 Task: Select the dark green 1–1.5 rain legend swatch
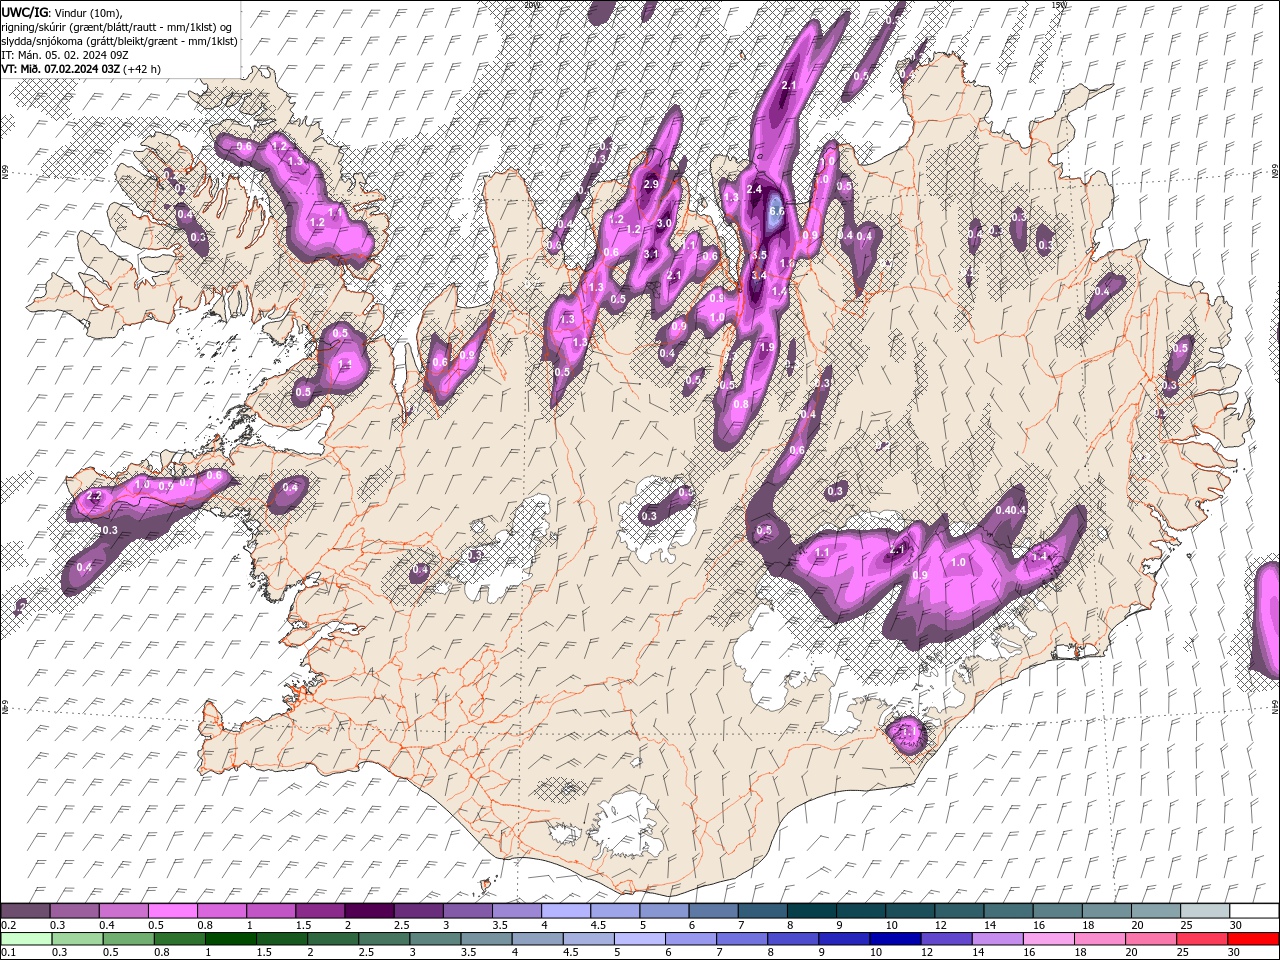[230, 939]
